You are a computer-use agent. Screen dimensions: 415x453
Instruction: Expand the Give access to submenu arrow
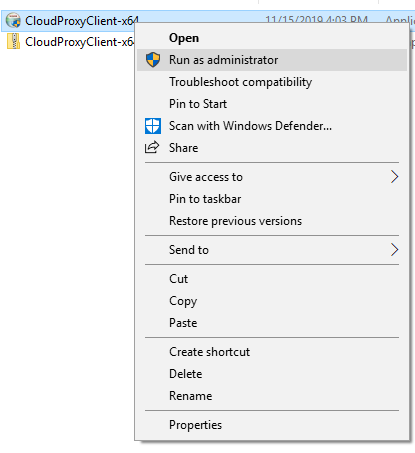coord(394,177)
